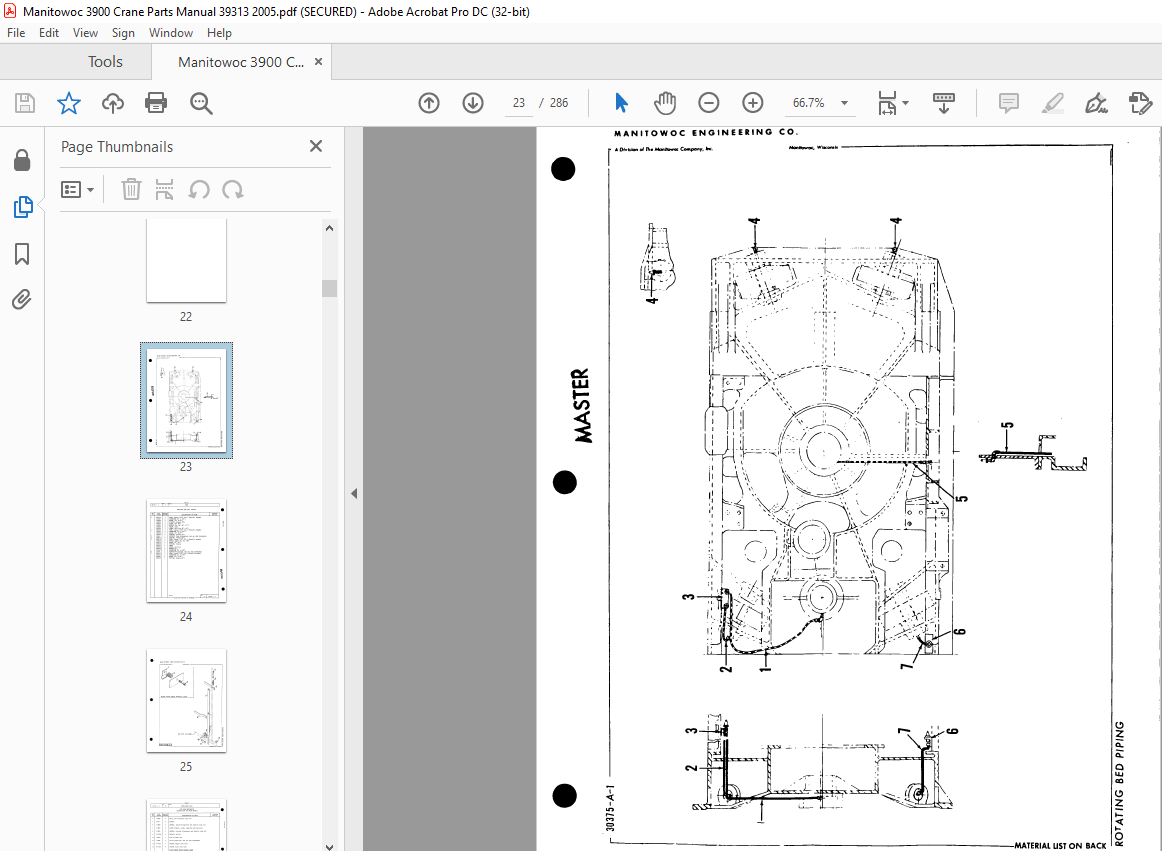Click the fit page width icon
The width and height of the screenshot is (1162, 851).
click(887, 103)
